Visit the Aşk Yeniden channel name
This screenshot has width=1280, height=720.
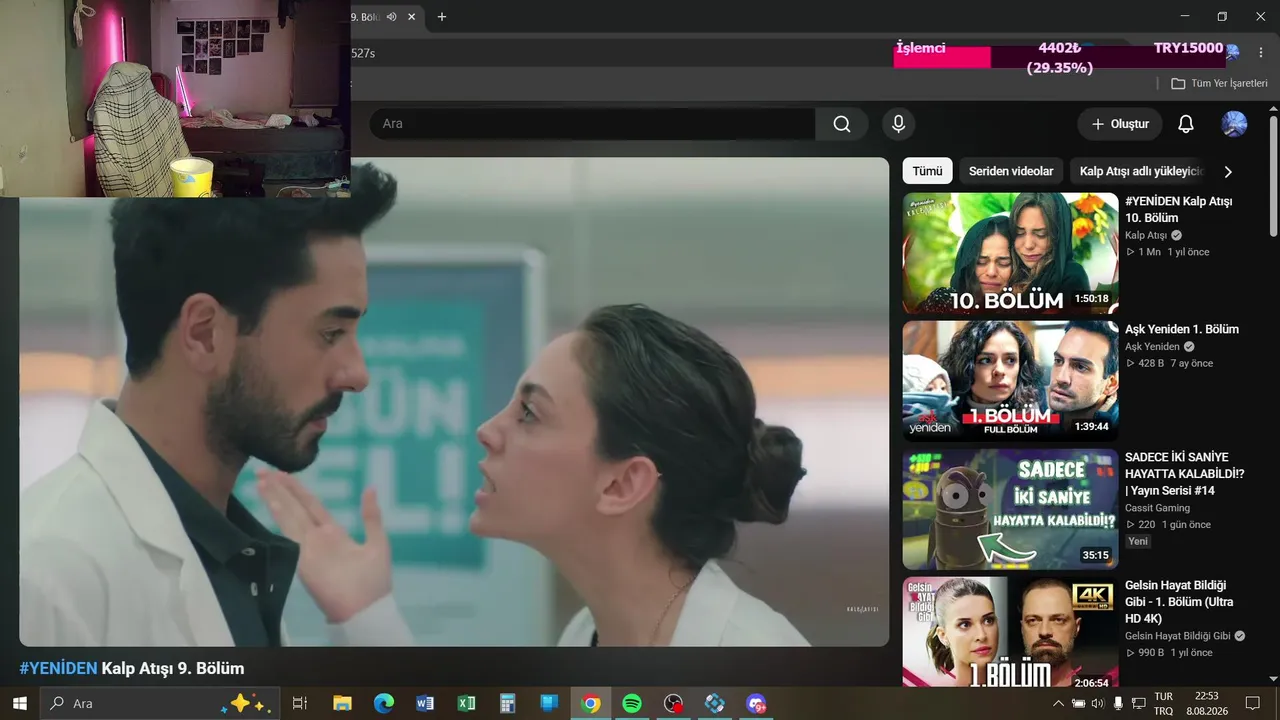click(x=1152, y=347)
